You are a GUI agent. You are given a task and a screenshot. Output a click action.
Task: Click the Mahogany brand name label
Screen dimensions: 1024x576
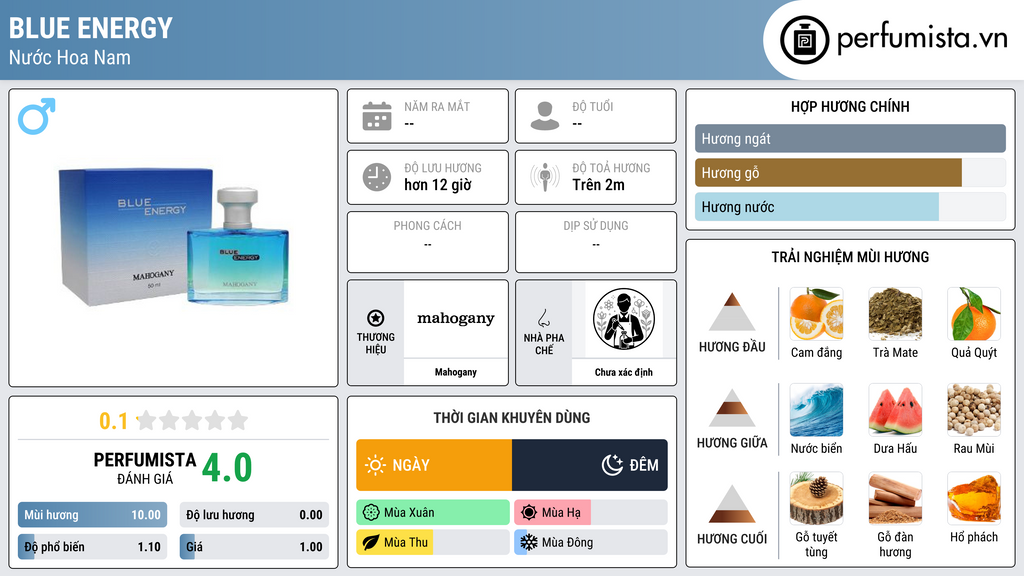point(456,372)
